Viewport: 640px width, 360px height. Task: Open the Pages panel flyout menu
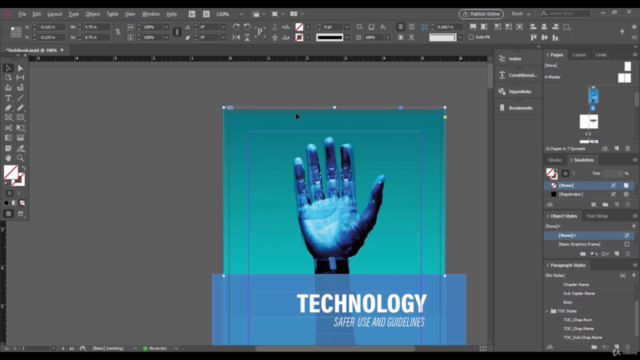coord(635,55)
